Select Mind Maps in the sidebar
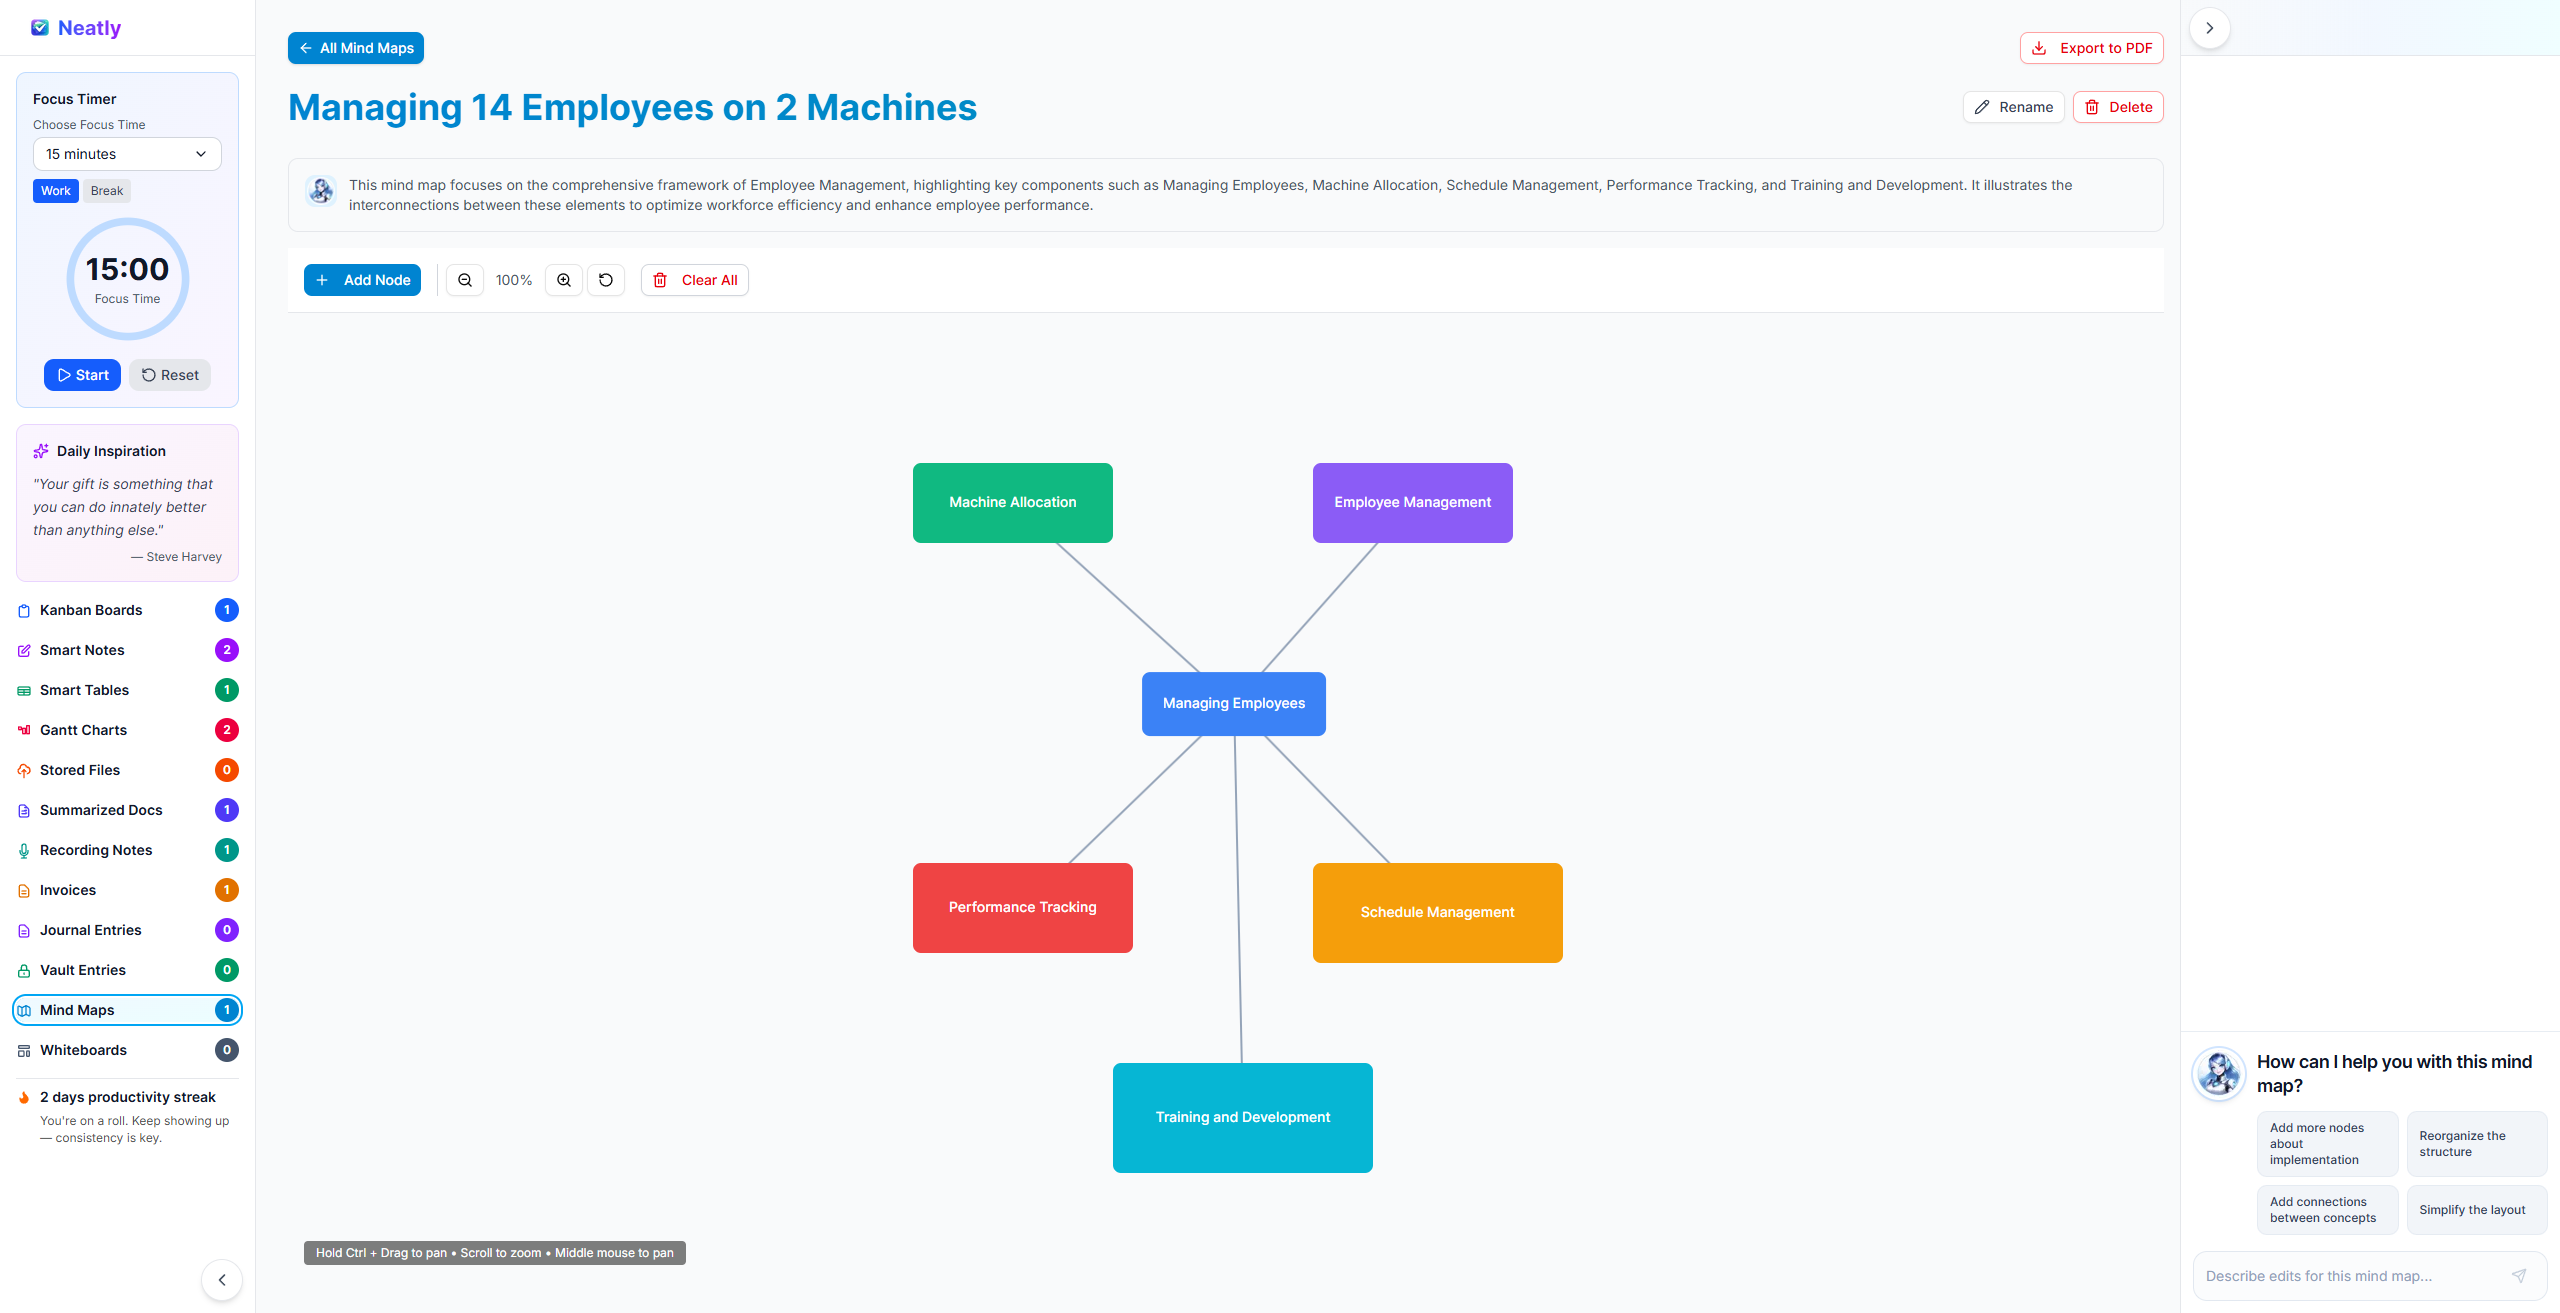This screenshot has height=1313, width=2560. click(x=77, y=1010)
